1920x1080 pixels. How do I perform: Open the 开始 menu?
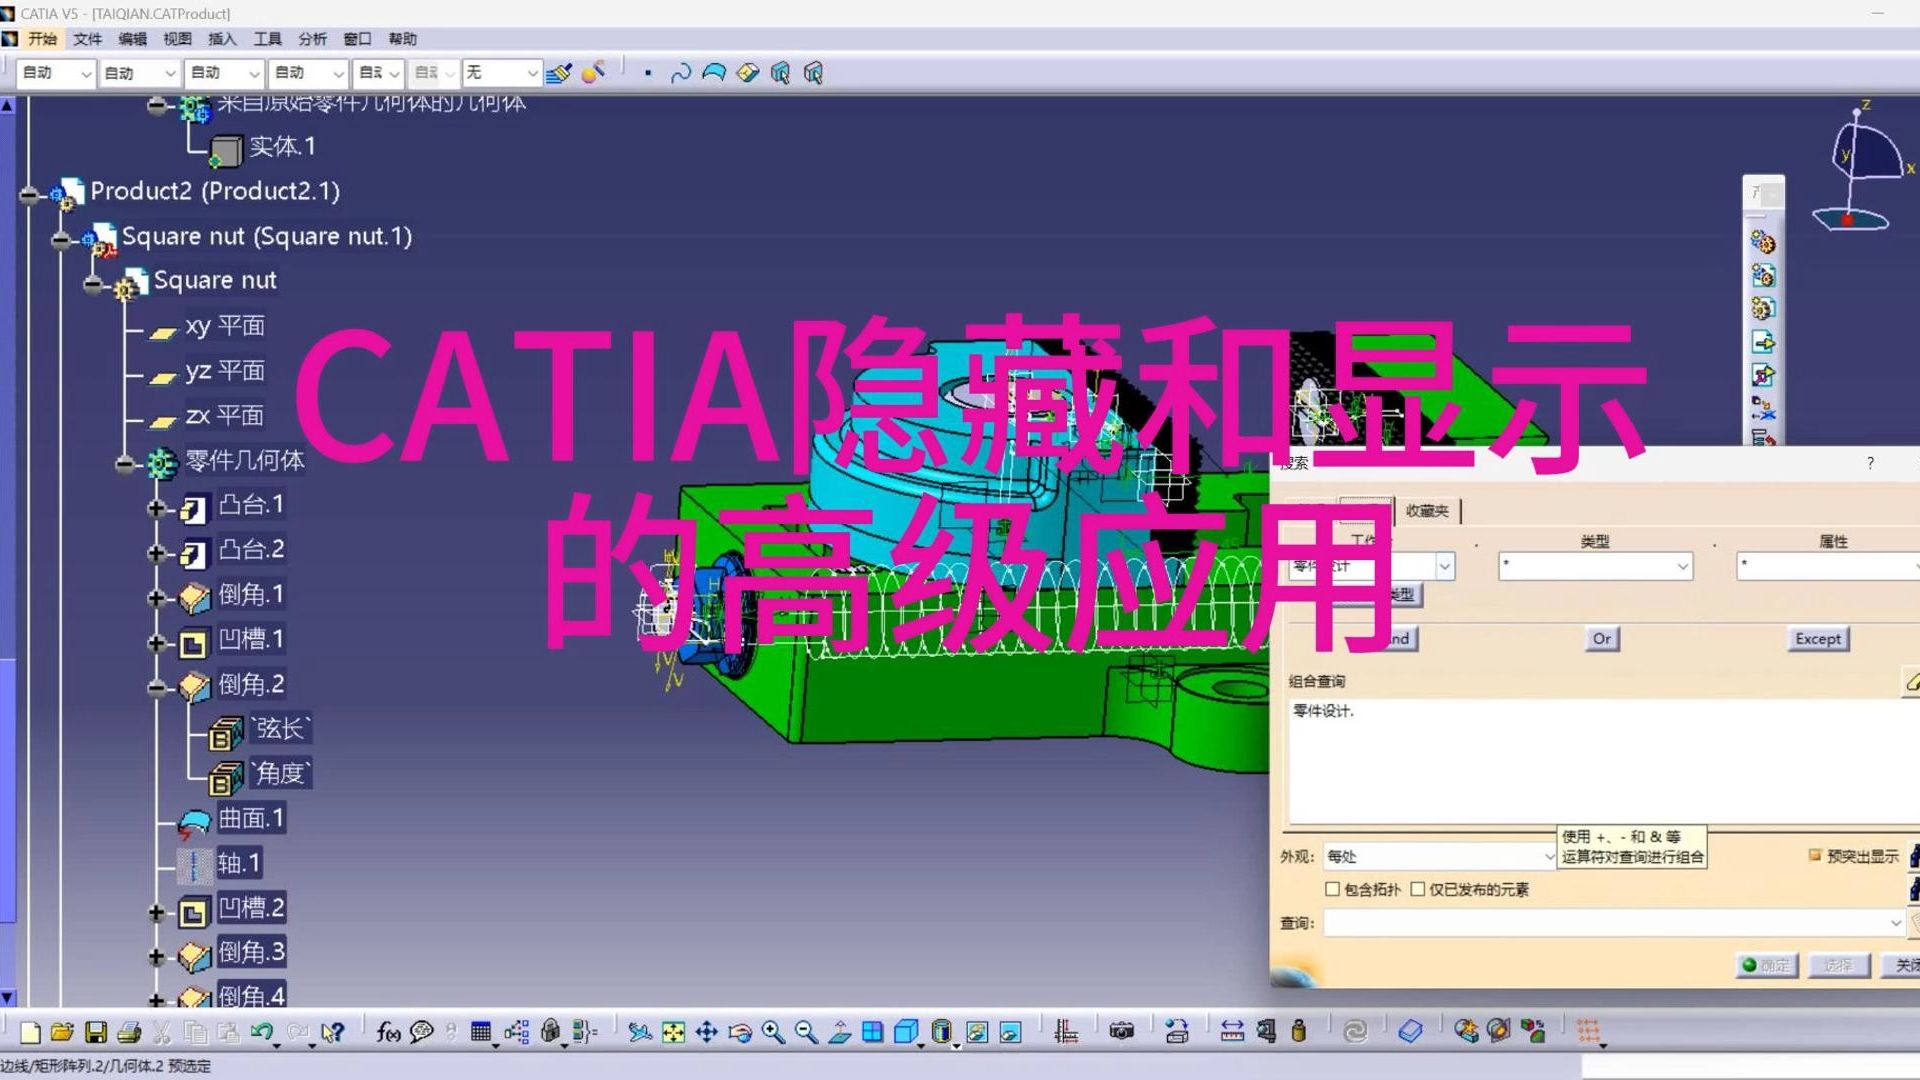click(x=42, y=39)
